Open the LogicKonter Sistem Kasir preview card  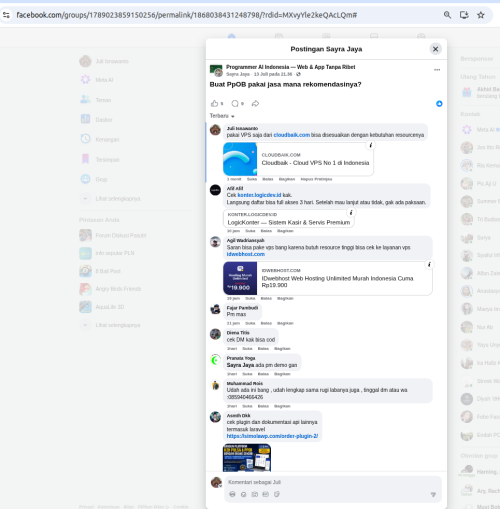tap(289, 219)
